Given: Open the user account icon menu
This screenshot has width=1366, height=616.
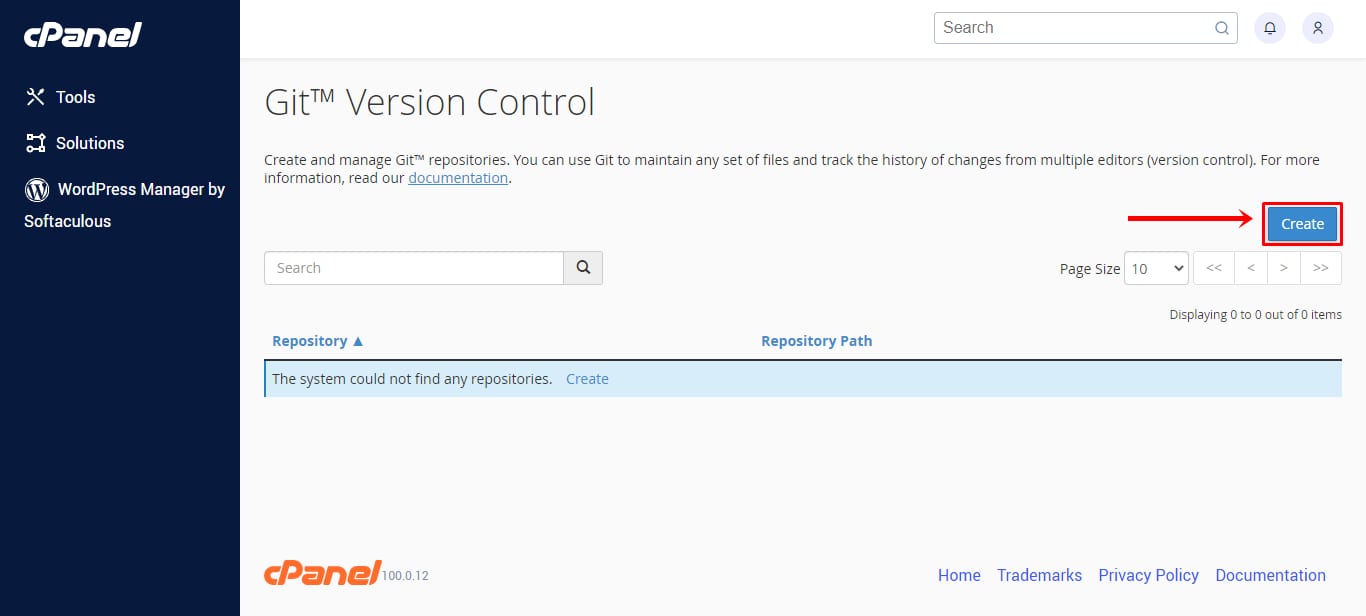Looking at the screenshot, I should 1318,28.
